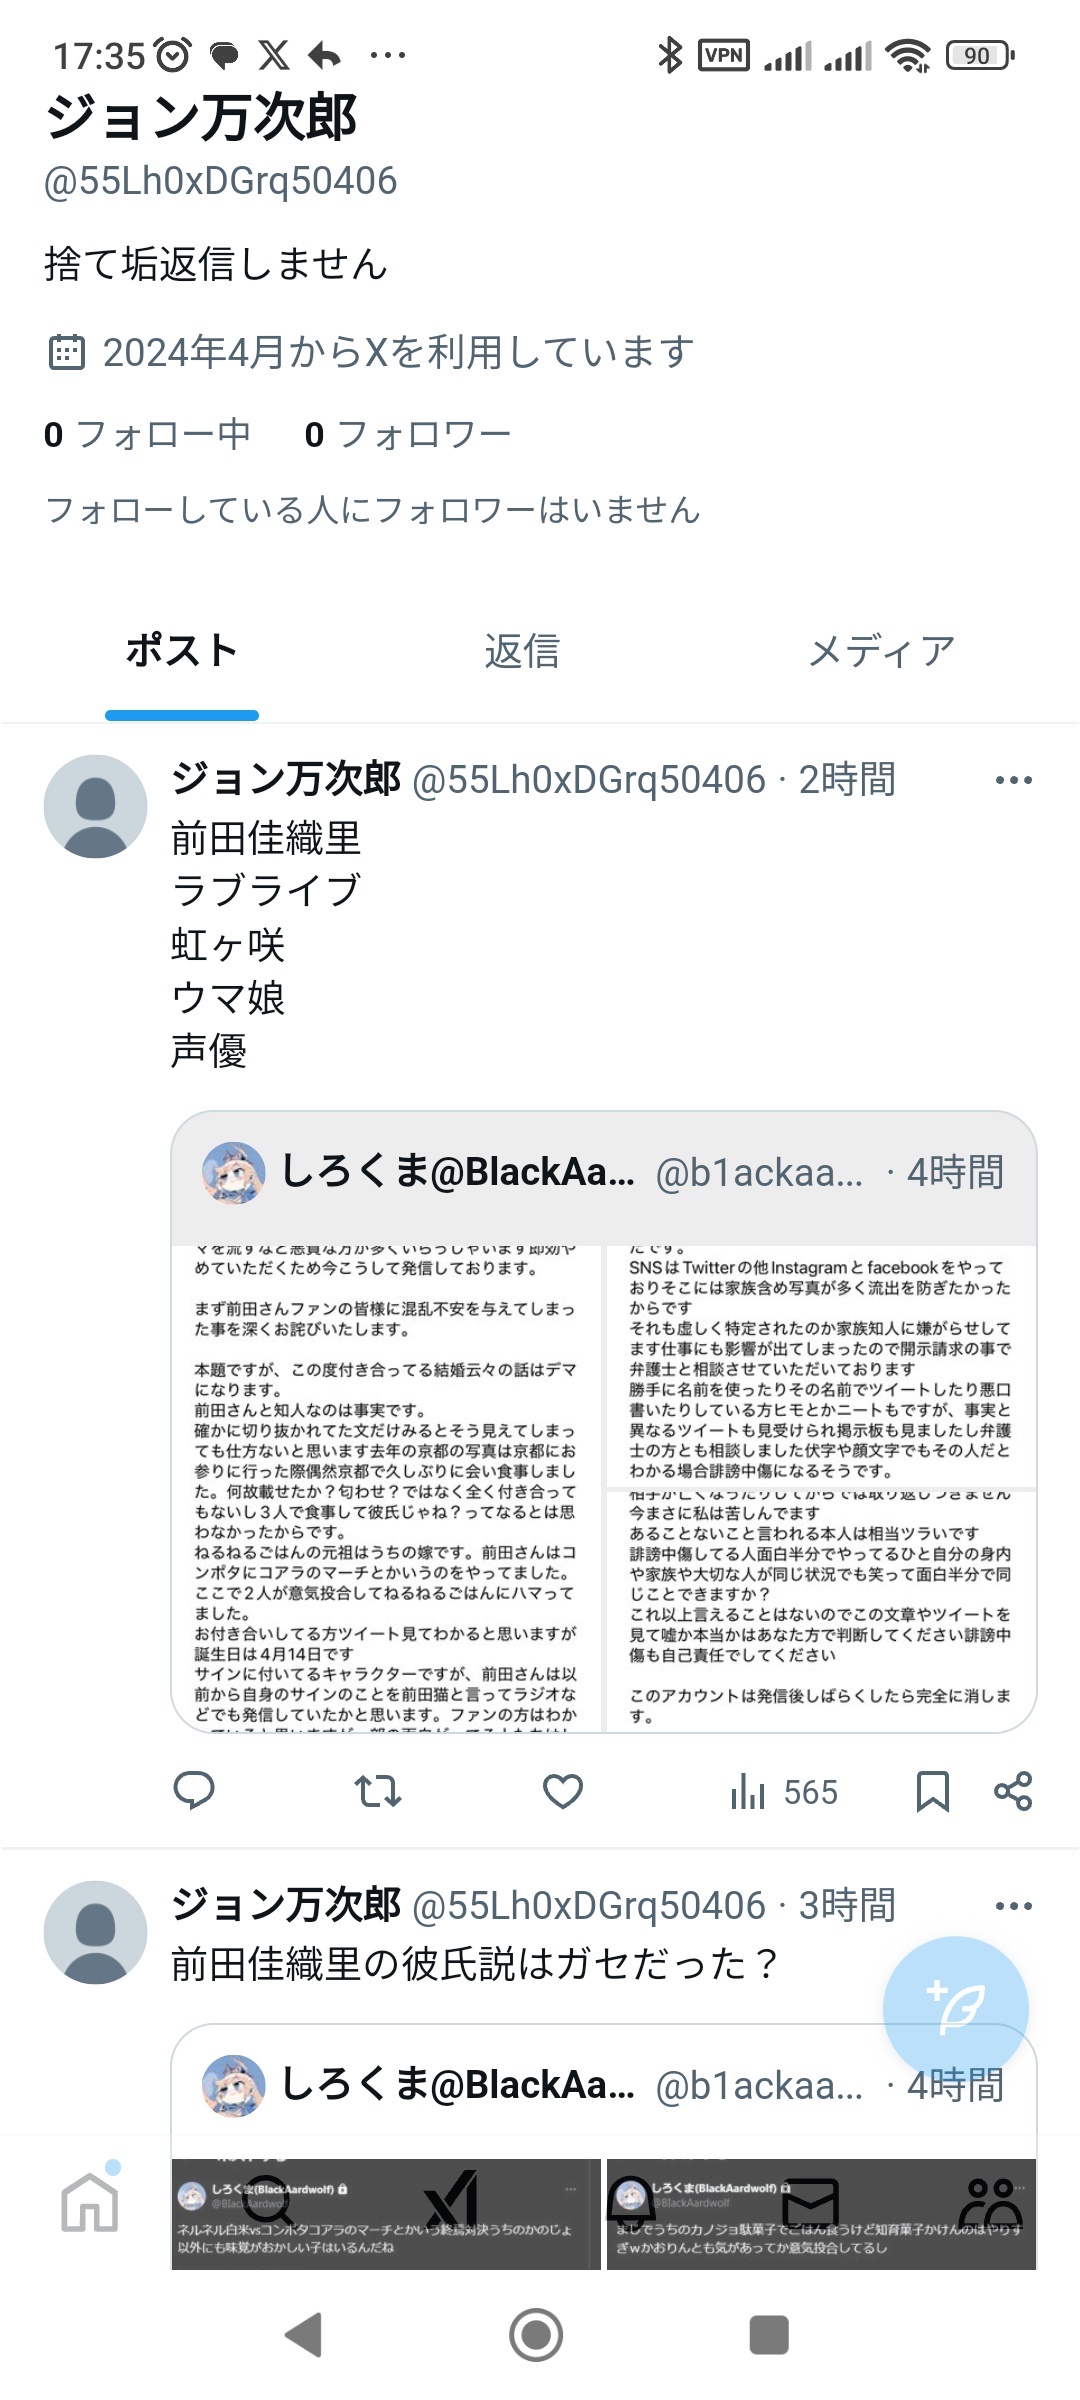Open Notifications bell in bottom navigation
The height and width of the screenshot is (2400, 1080).
[631, 2202]
